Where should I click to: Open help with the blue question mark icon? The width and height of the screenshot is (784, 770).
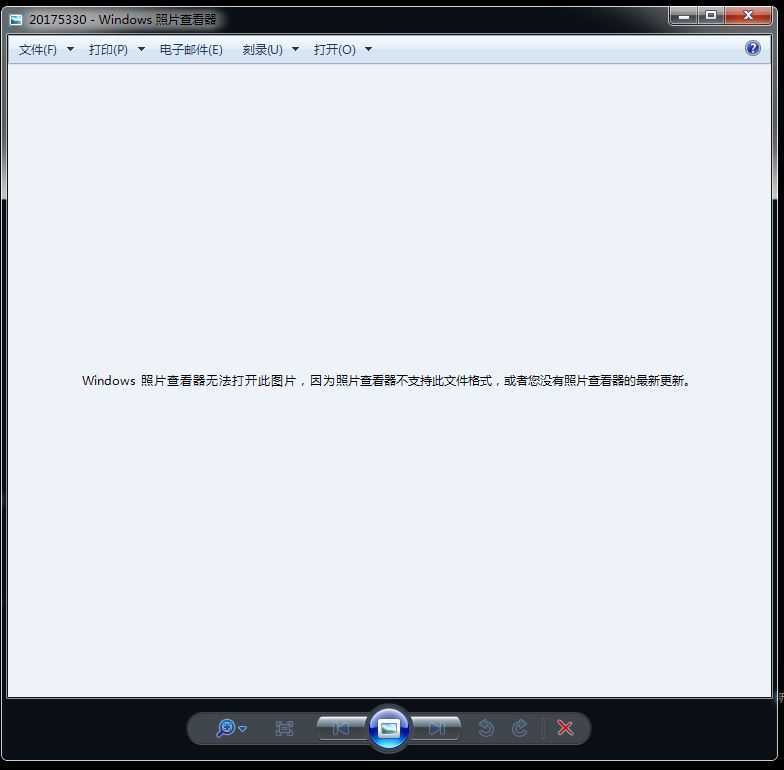[752, 48]
